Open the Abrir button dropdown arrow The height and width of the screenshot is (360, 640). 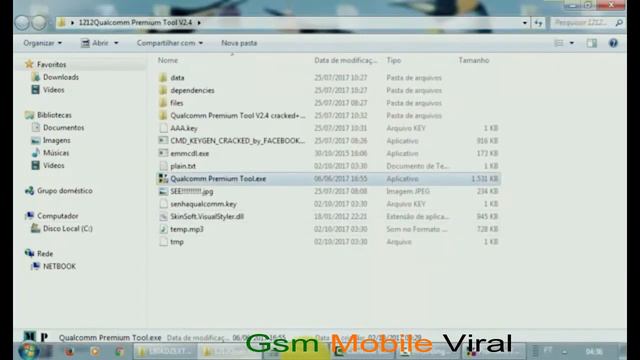point(116,43)
